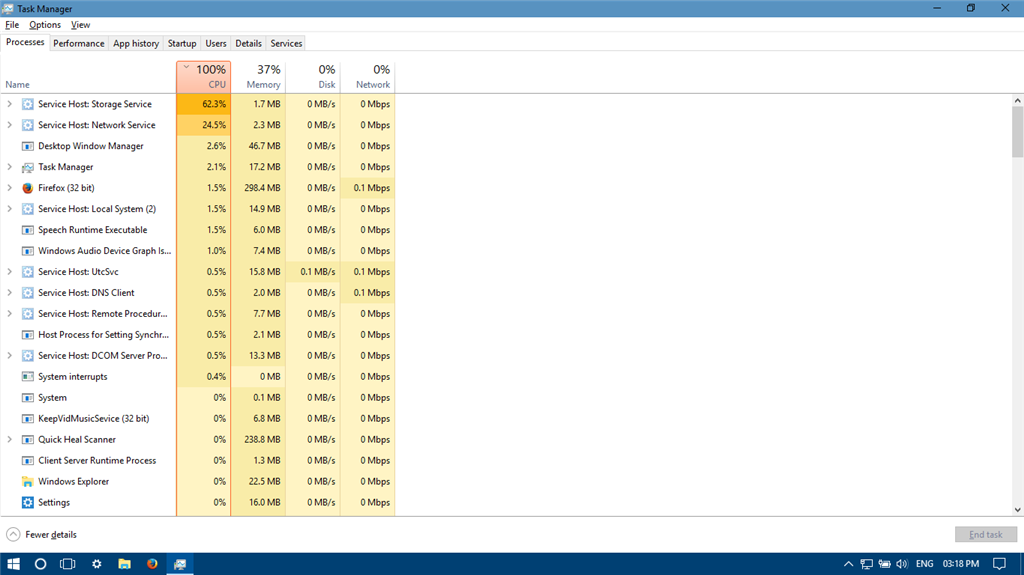Expand the Firefox (32 bit) process group
Screen dimensions: 1024x575
pos(10,188)
